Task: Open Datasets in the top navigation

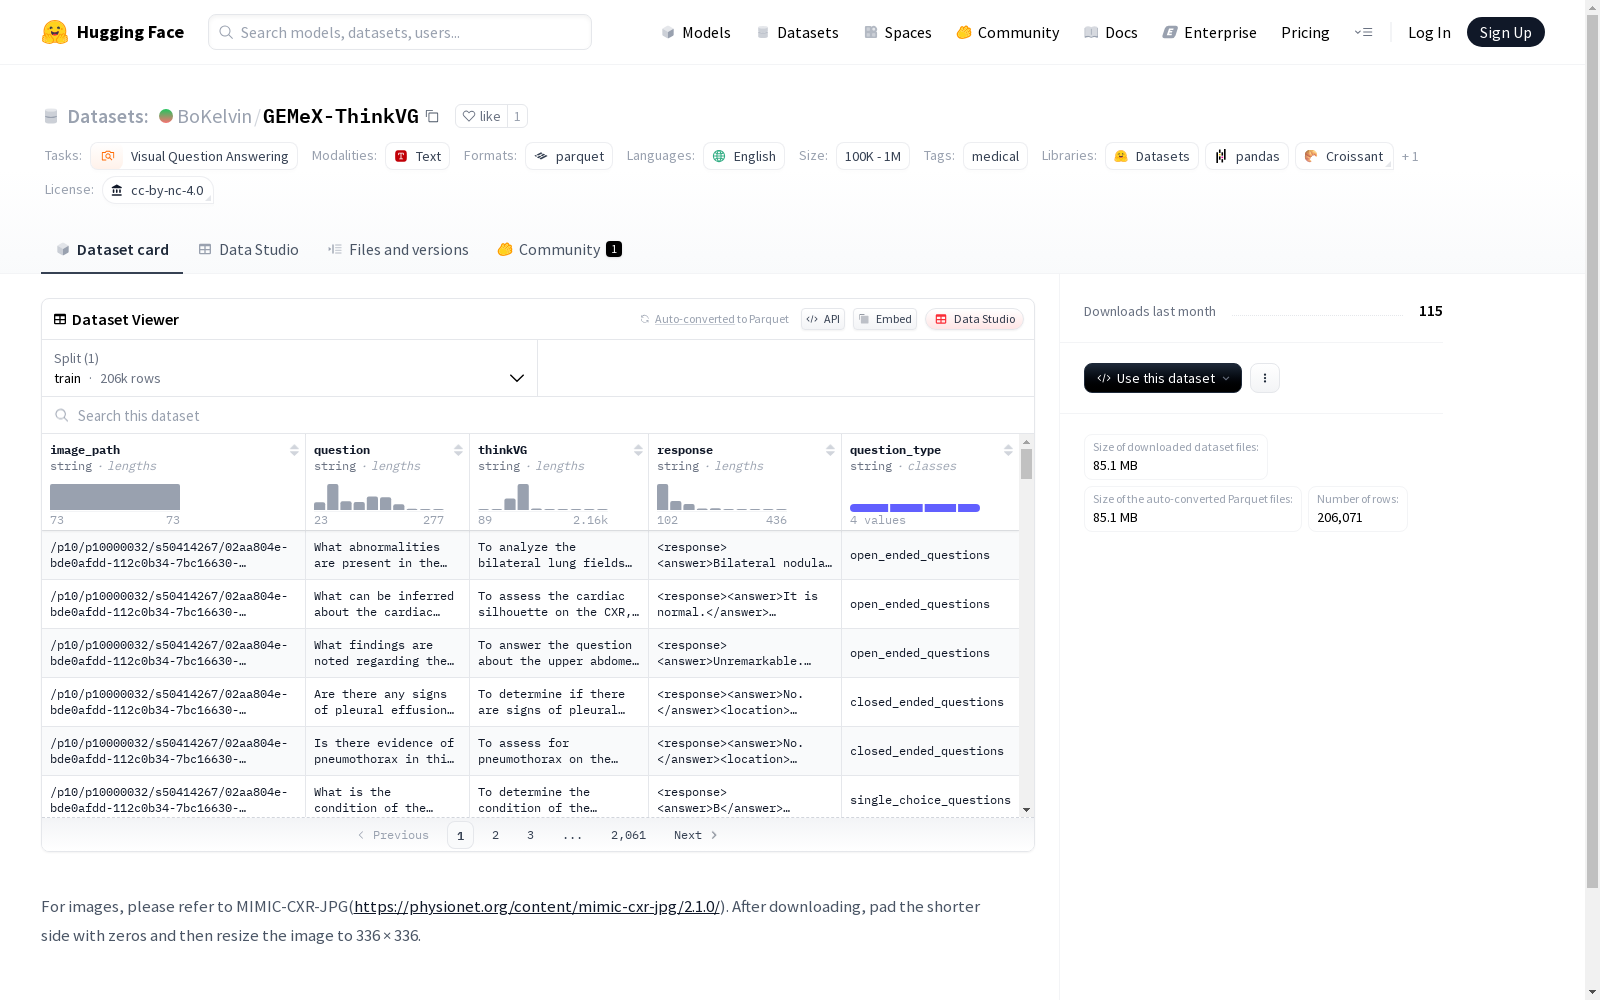Action: (x=797, y=32)
